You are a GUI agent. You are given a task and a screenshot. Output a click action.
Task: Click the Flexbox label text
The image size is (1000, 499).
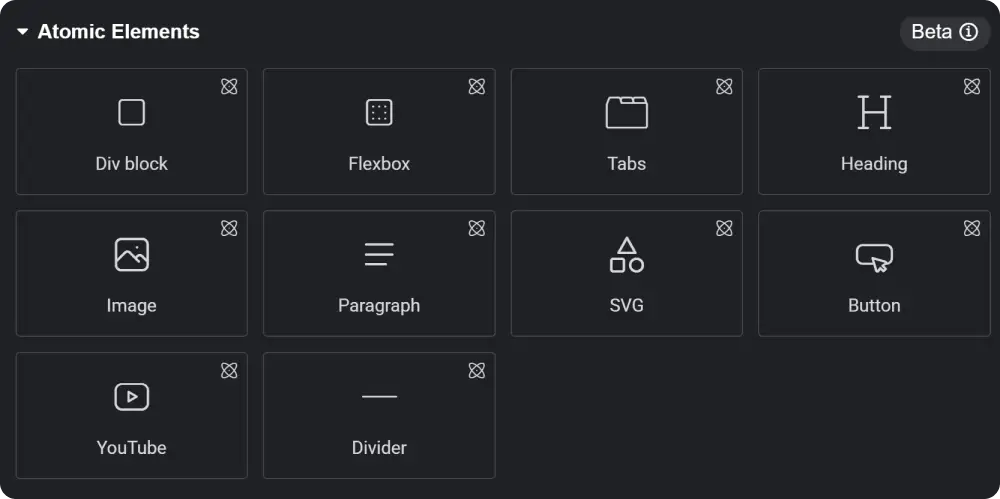point(379,164)
